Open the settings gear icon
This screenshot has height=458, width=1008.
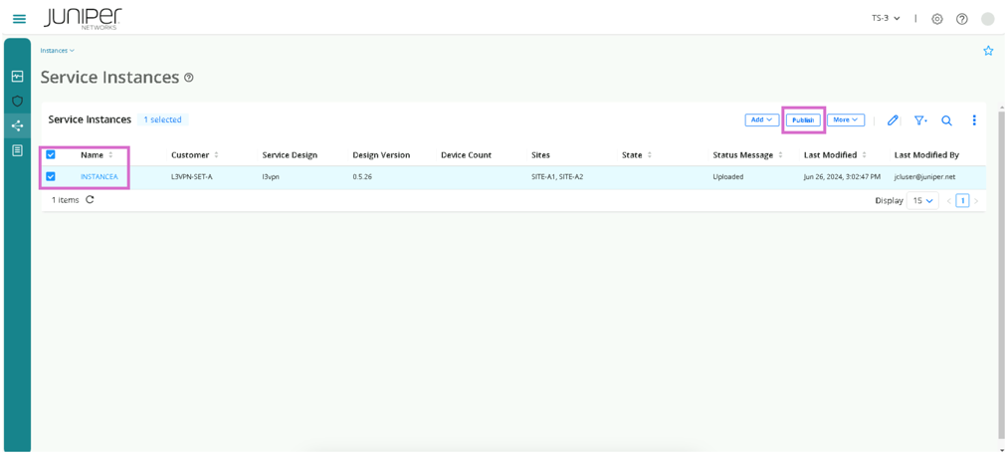pos(937,19)
